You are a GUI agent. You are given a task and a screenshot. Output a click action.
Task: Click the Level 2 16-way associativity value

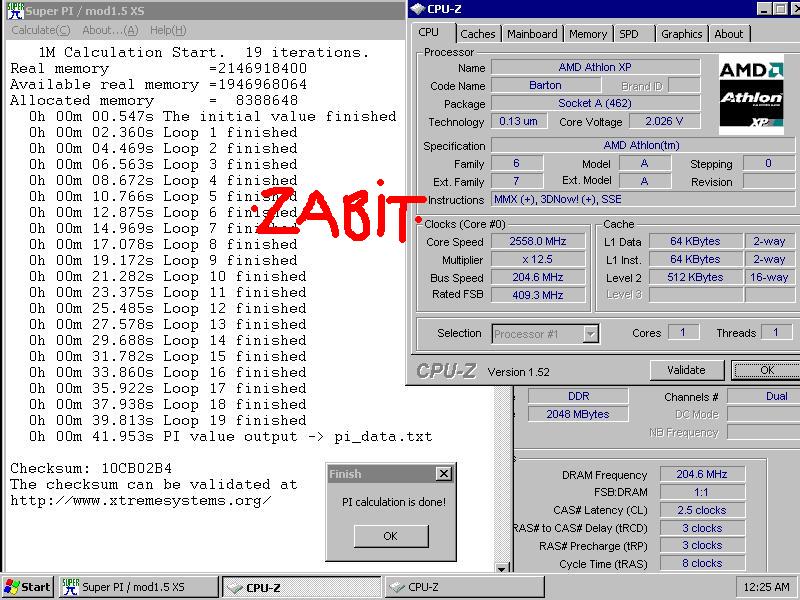click(769, 277)
